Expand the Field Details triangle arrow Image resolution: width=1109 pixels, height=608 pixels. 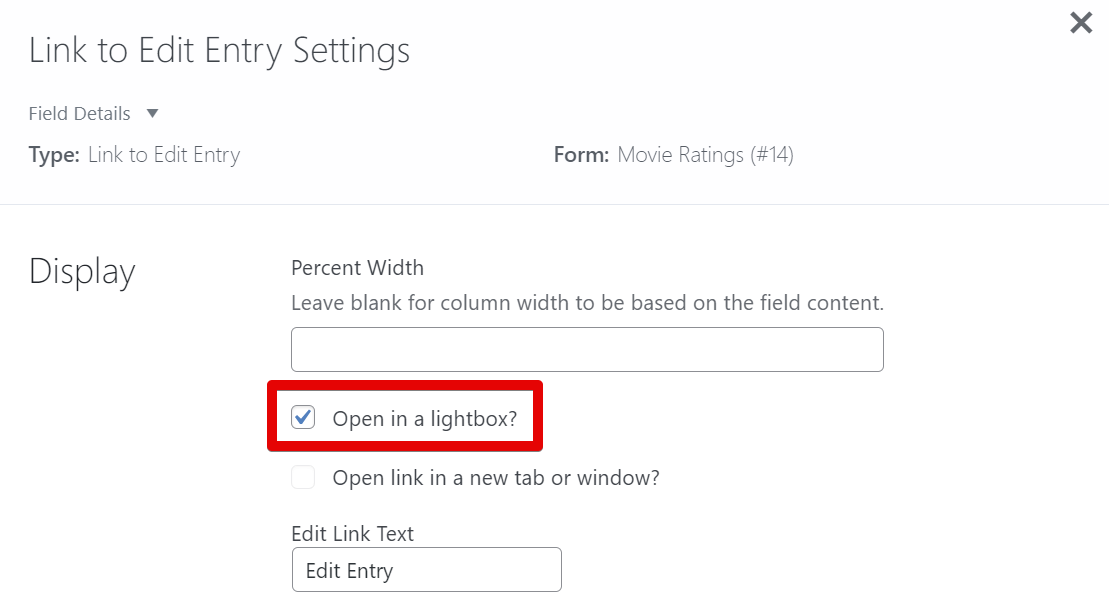click(x=152, y=113)
